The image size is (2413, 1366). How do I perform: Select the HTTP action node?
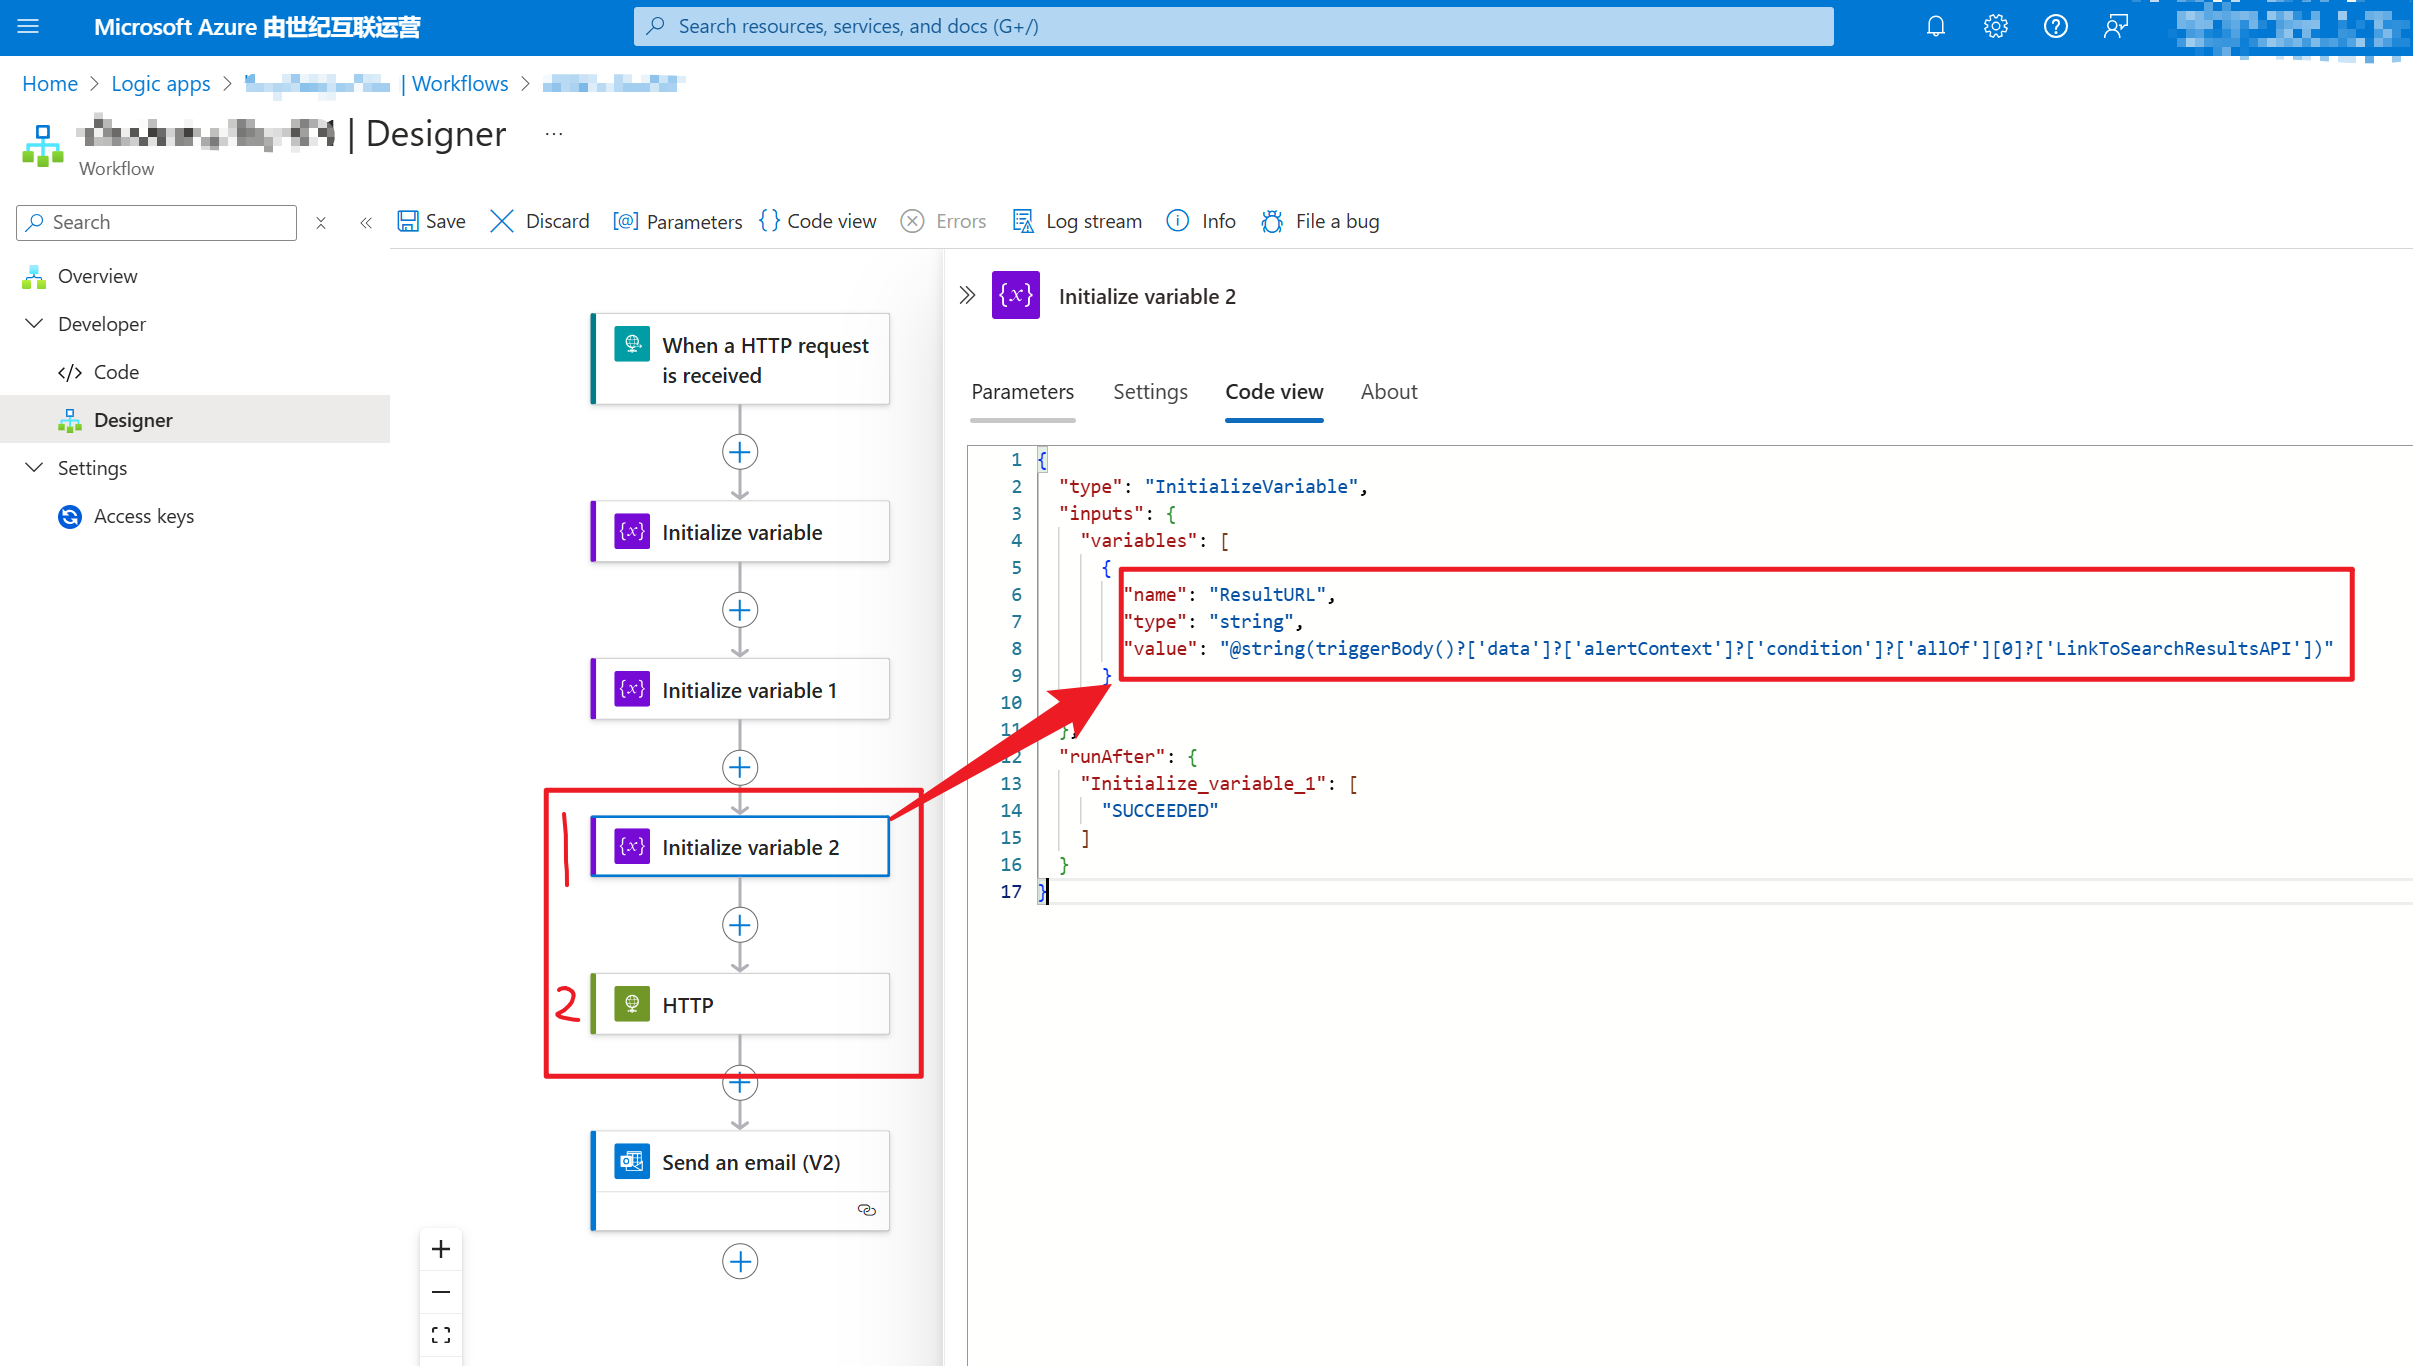pyautogui.click(x=740, y=1005)
